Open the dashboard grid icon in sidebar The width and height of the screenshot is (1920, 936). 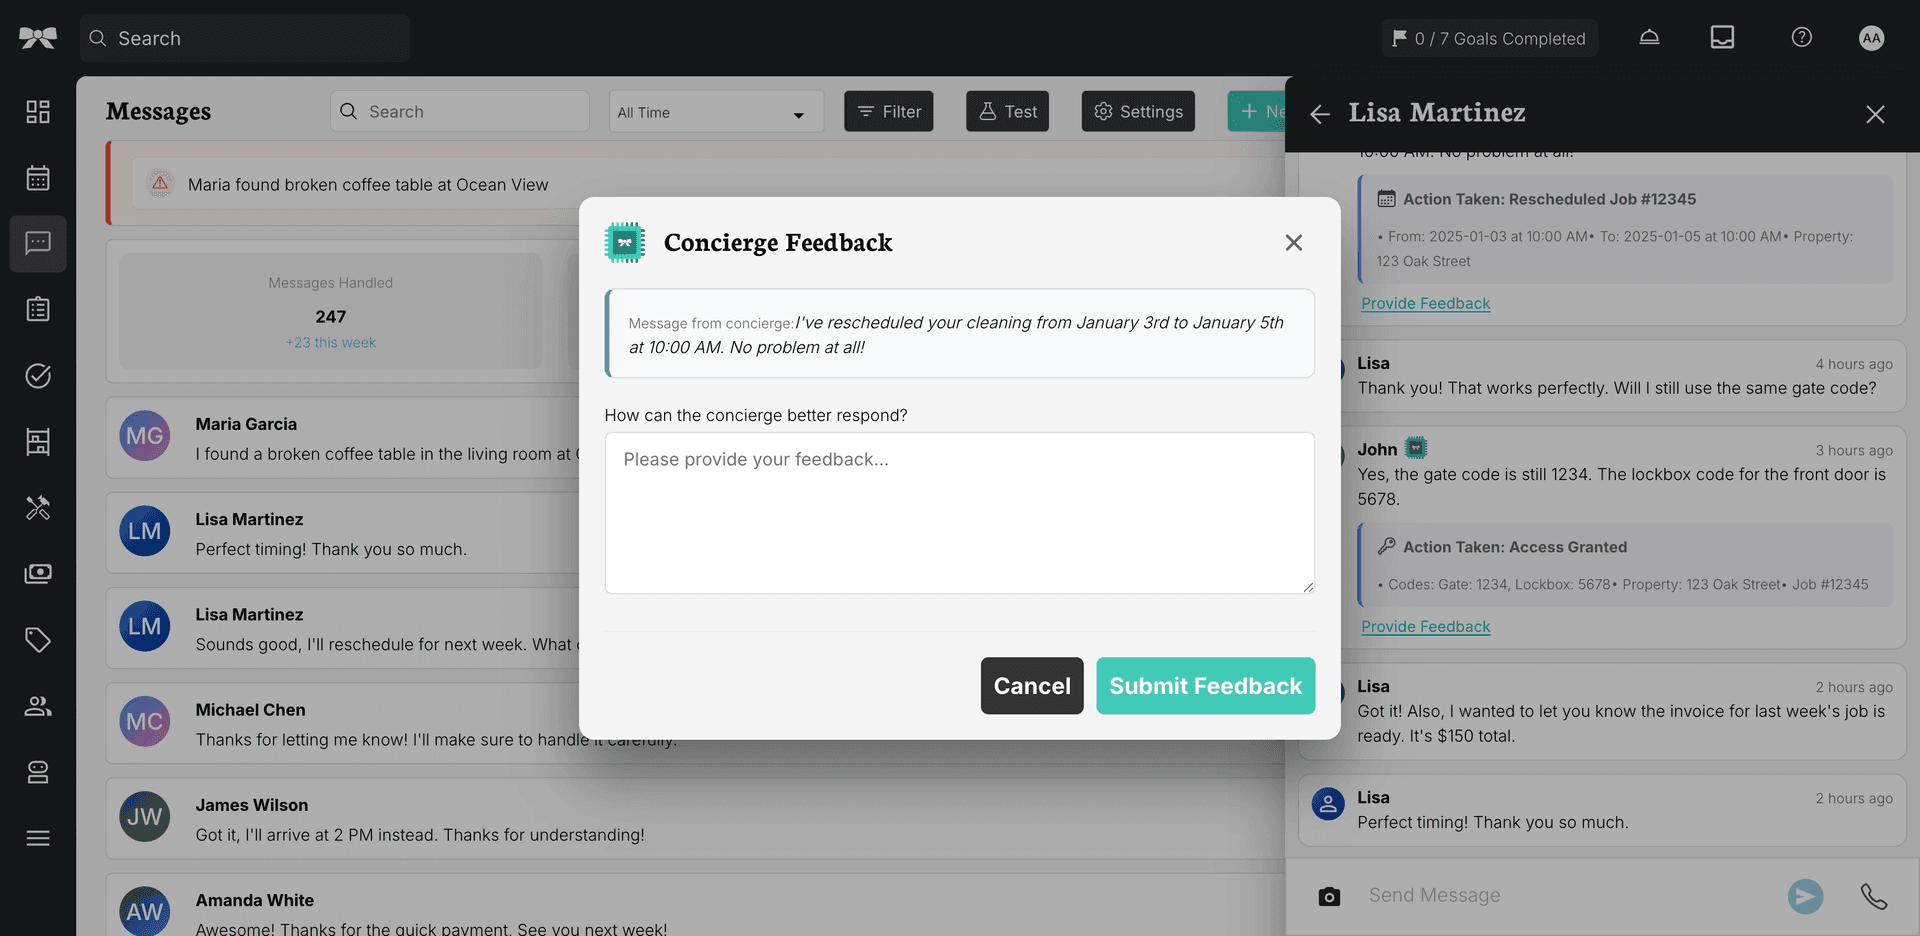tap(38, 111)
